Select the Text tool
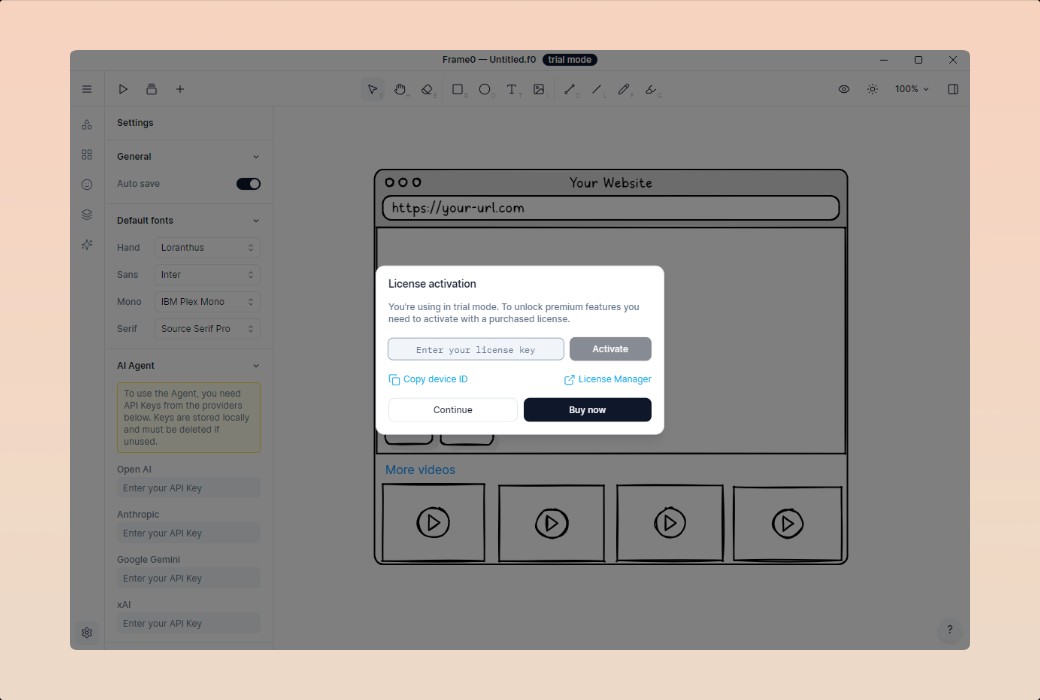The width and height of the screenshot is (1040, 700). tap(512, 89)
